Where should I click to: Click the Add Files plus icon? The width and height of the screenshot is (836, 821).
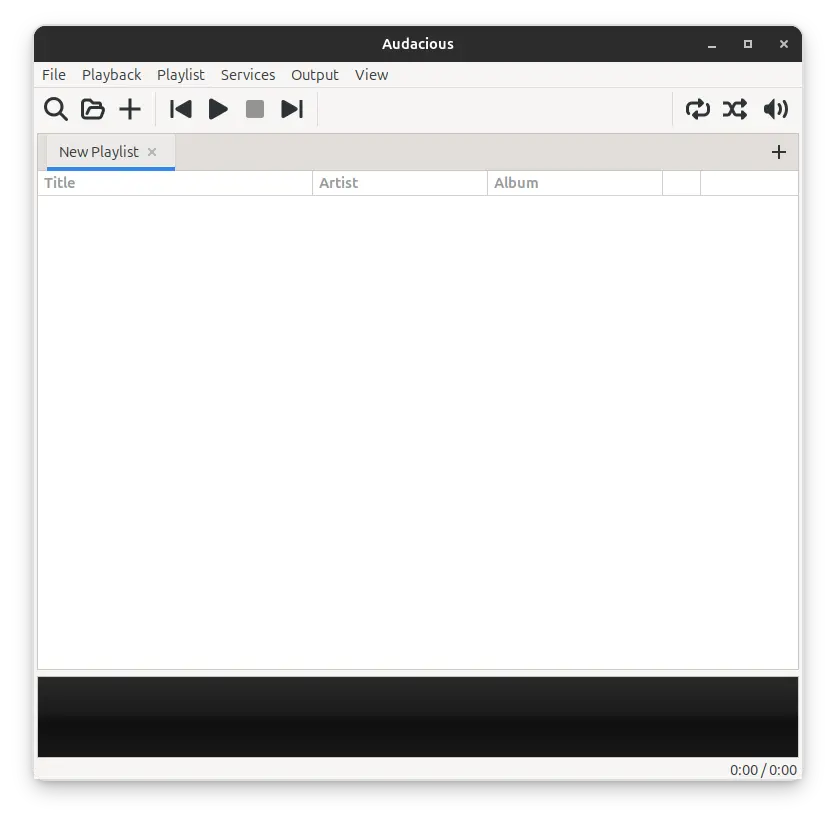[x=130, y=109]
